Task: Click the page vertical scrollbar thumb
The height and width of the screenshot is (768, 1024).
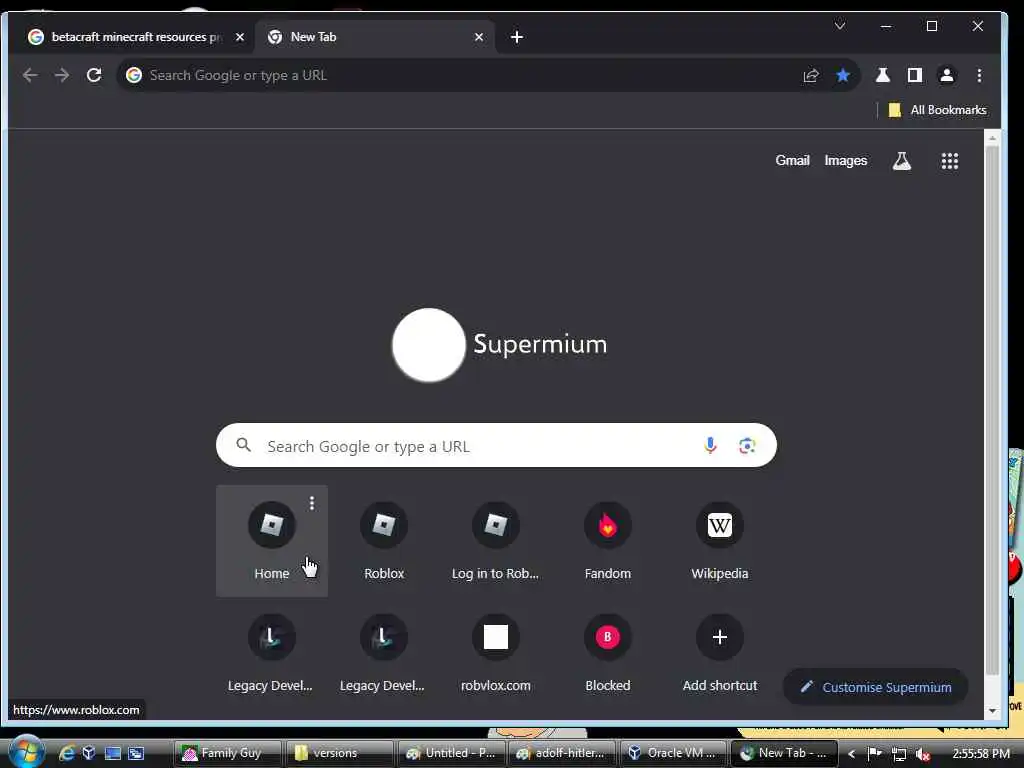Action: [992, 410]
